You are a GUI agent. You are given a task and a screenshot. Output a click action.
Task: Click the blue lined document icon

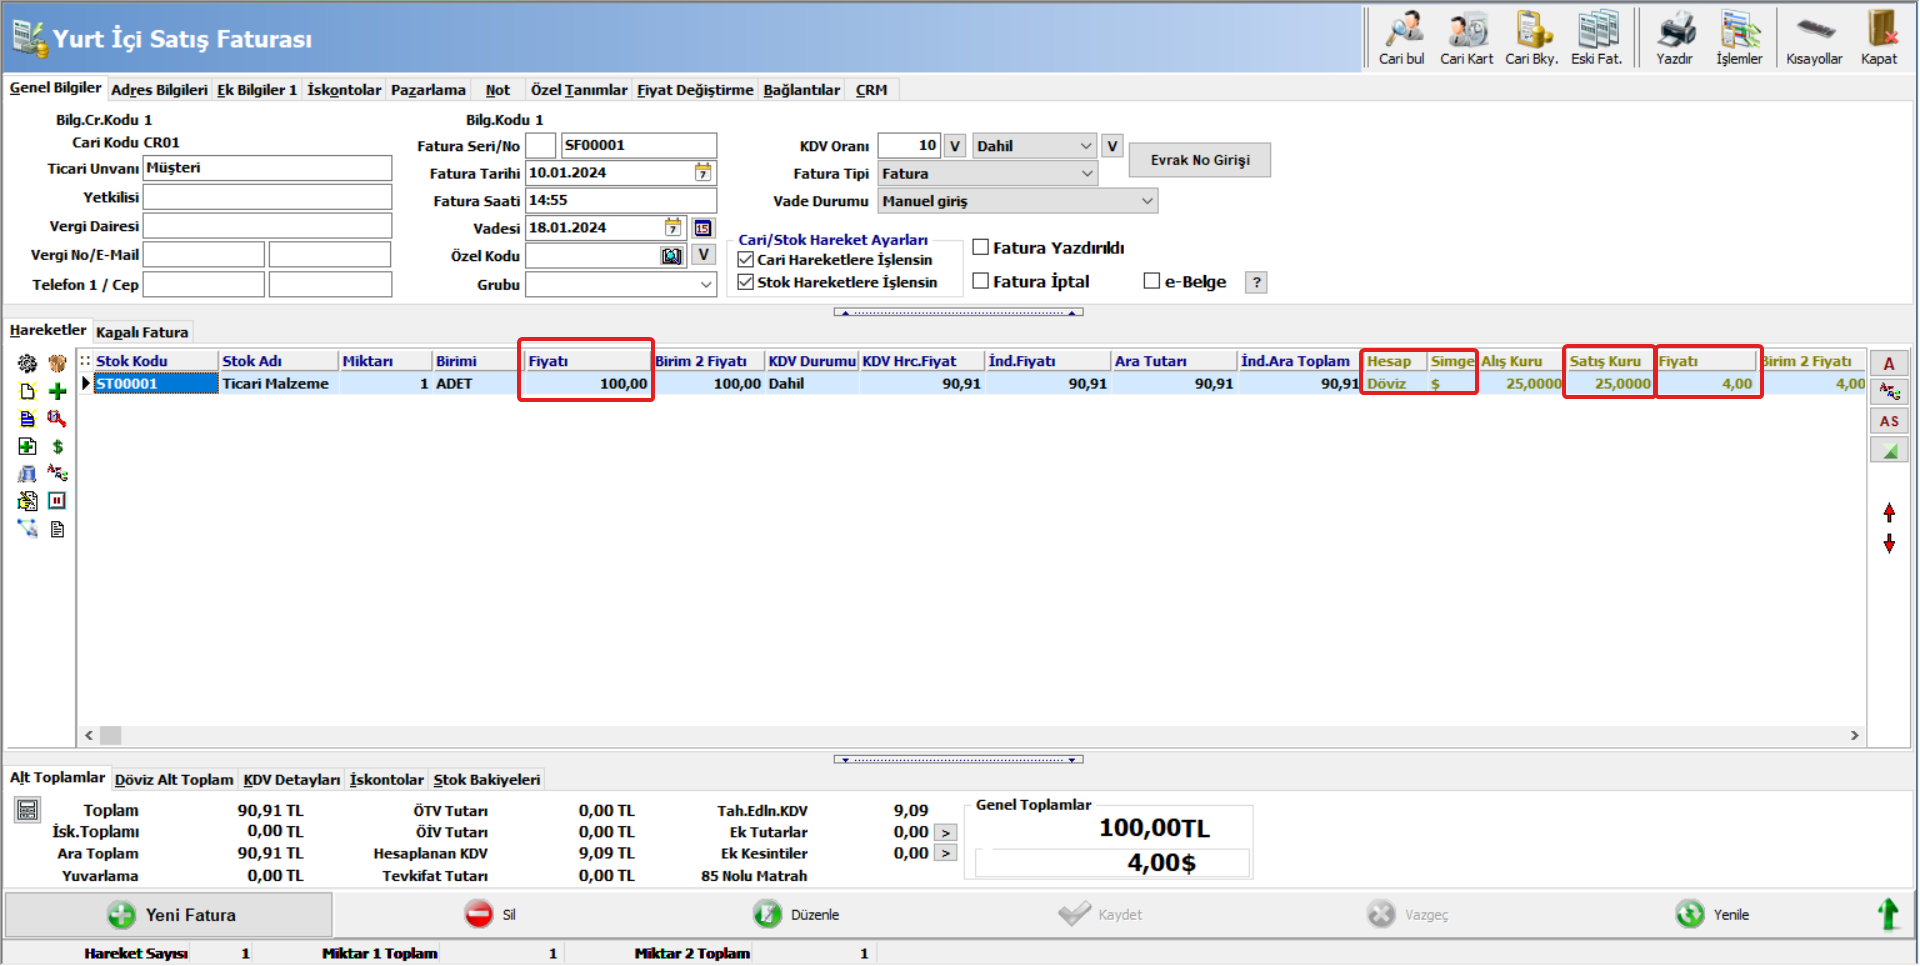[x=27, y=418]
